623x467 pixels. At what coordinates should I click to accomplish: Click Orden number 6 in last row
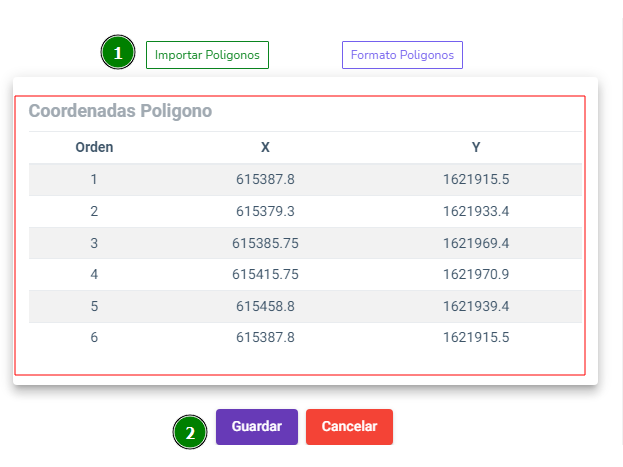click(94, 337)
